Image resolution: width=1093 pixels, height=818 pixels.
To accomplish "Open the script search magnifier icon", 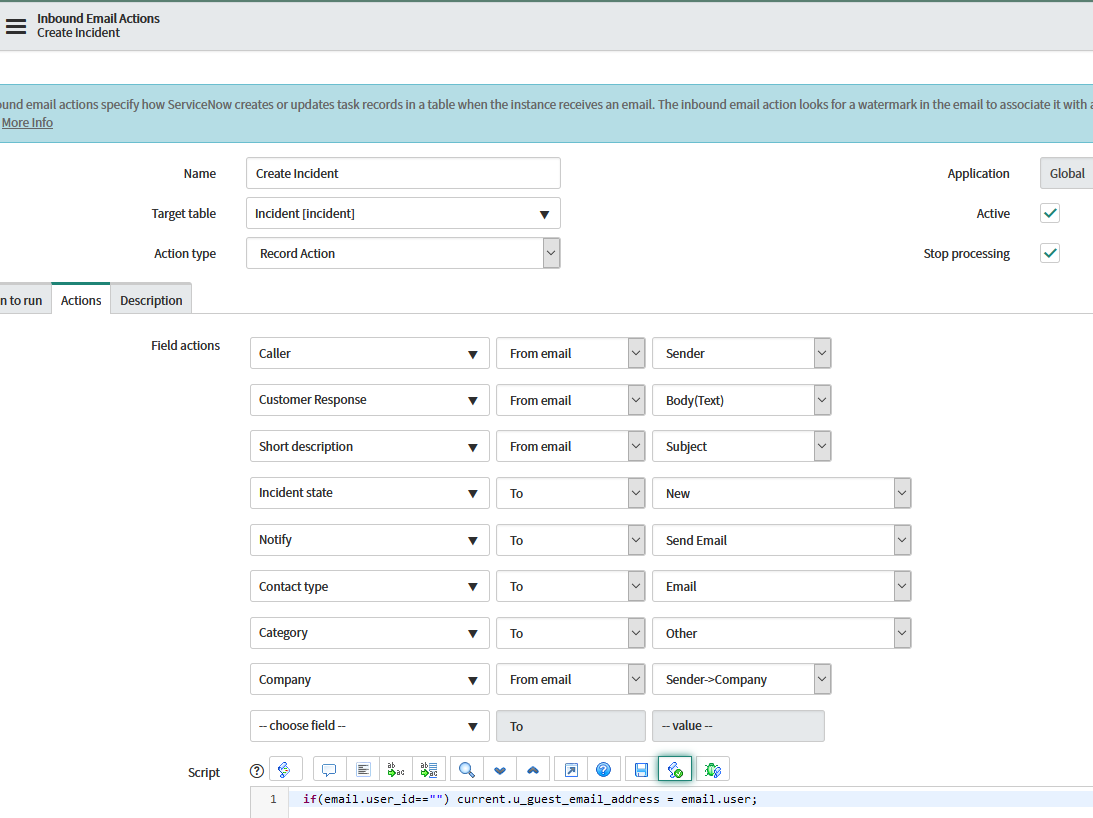I will click(466, 768).
